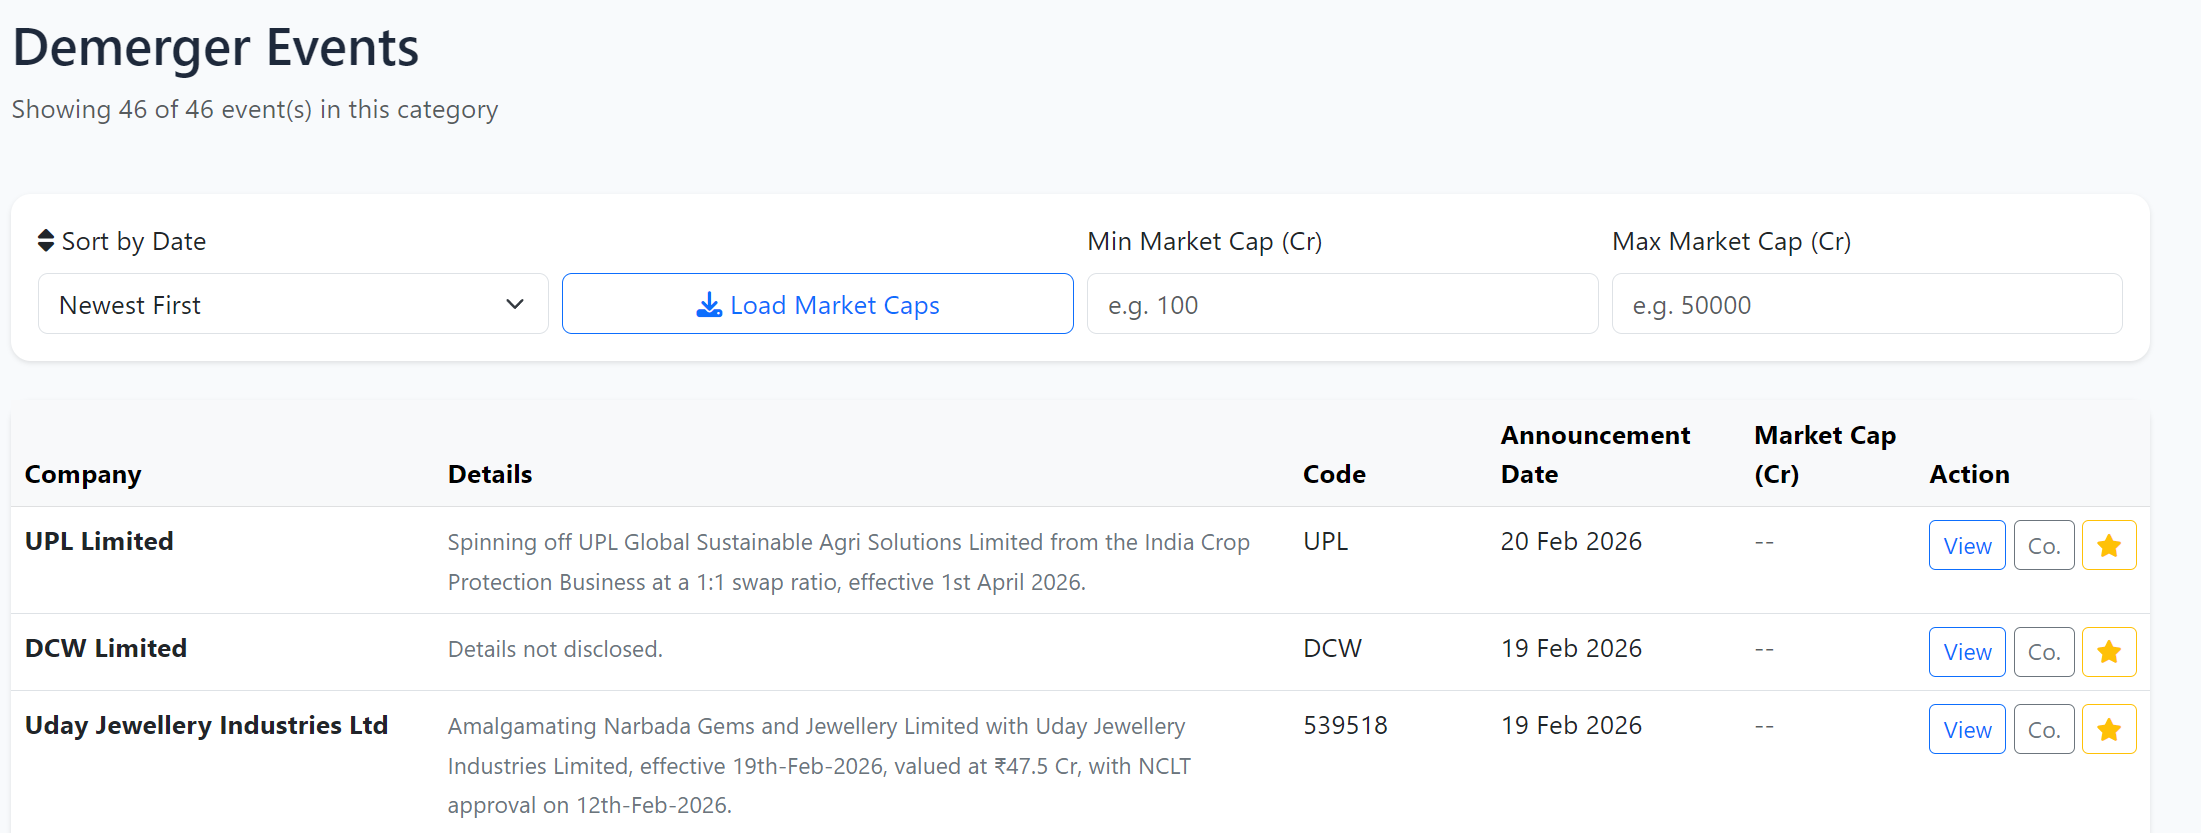Screen dimensions: 2201x833
Task: Click Uday Jewellery Industries Ltd company name
Action: [x=206, y=725]
